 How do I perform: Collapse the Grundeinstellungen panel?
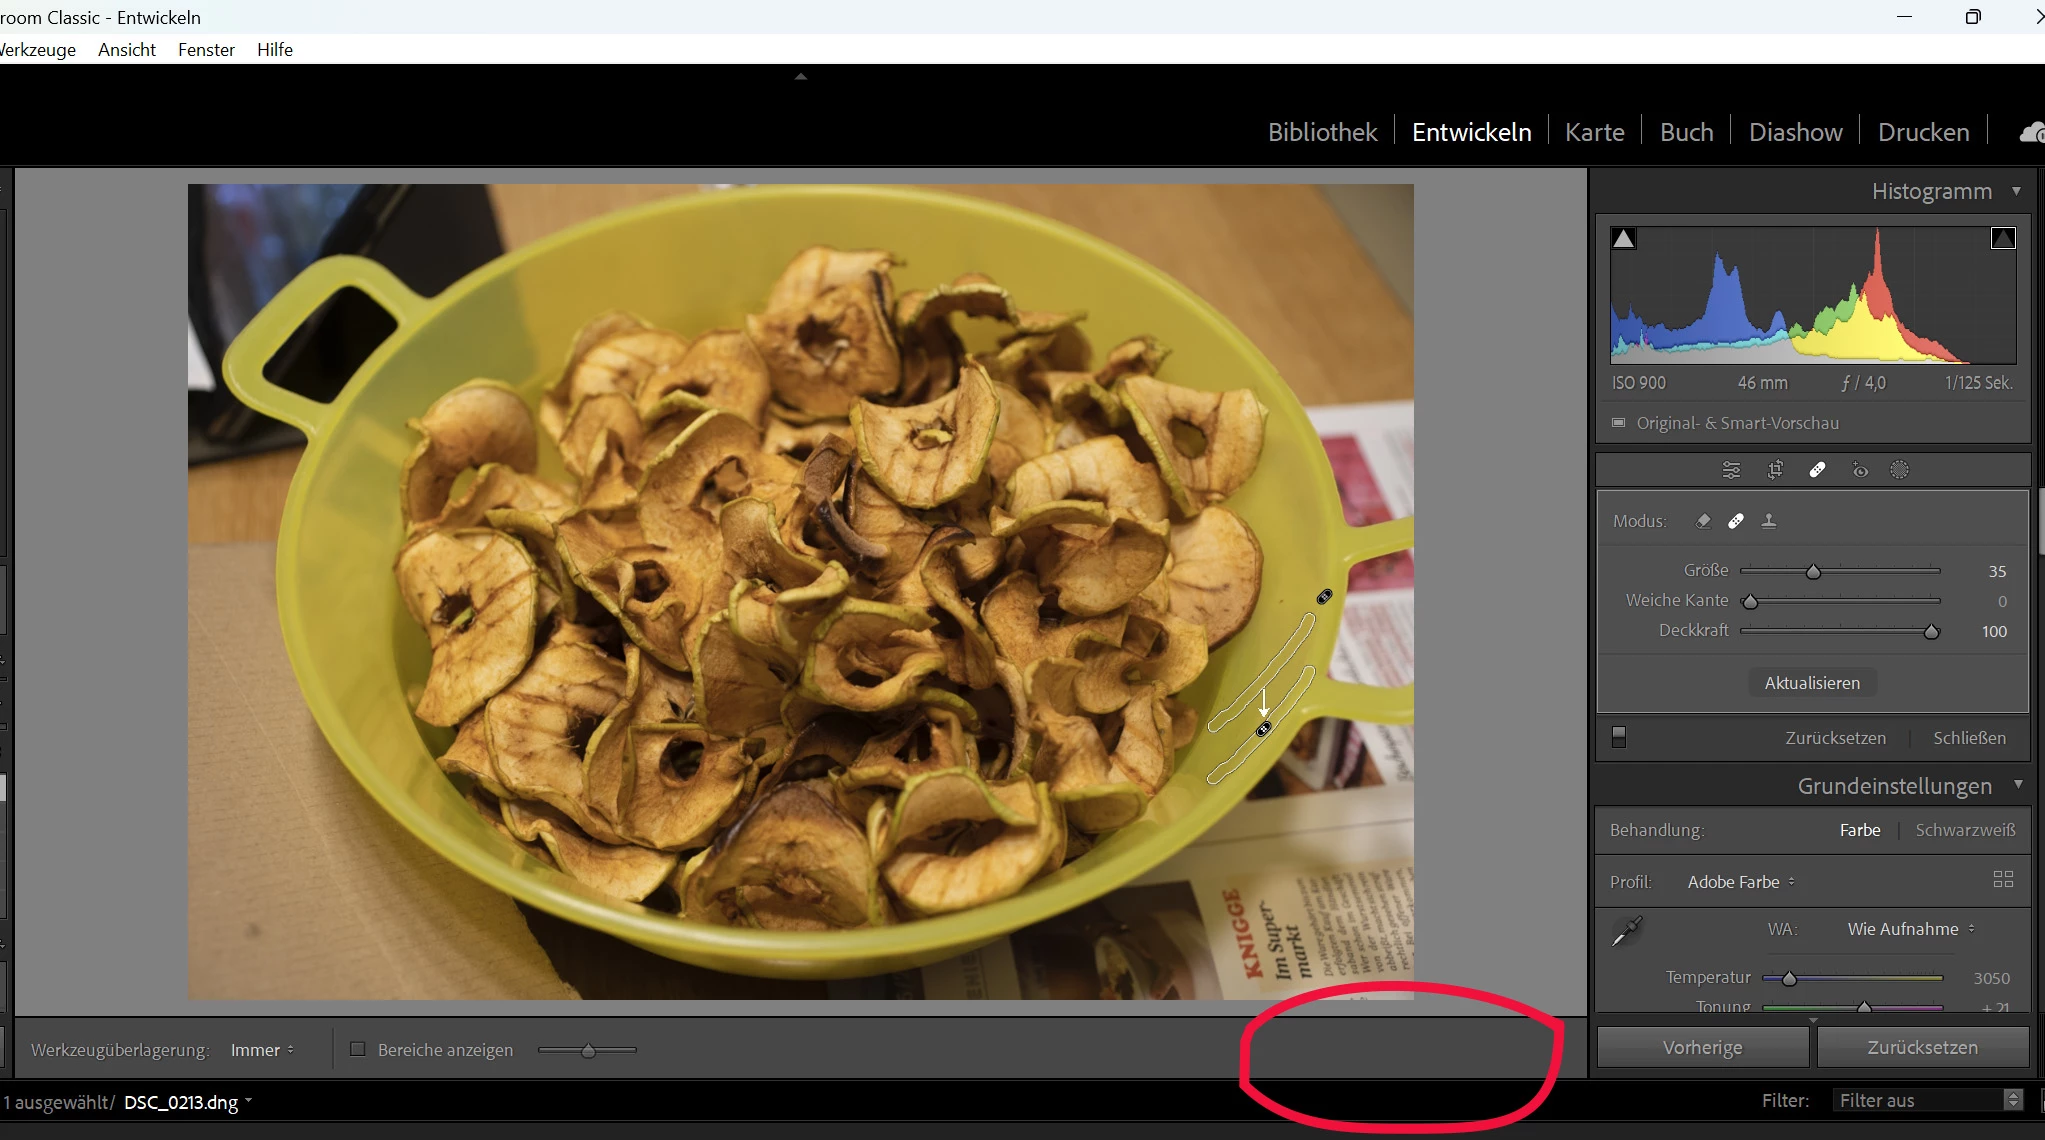click(x=2018, y=785)
